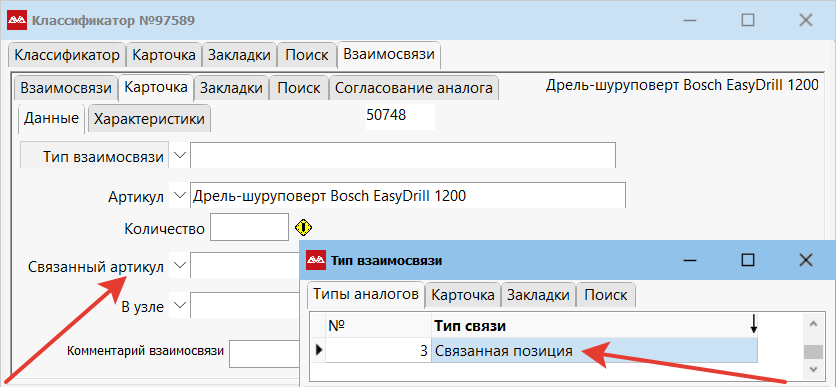Viewport: 836px width, 387px height.
Task: Open the Артикул dropdown arrow
Action: (x=180, y=194)
